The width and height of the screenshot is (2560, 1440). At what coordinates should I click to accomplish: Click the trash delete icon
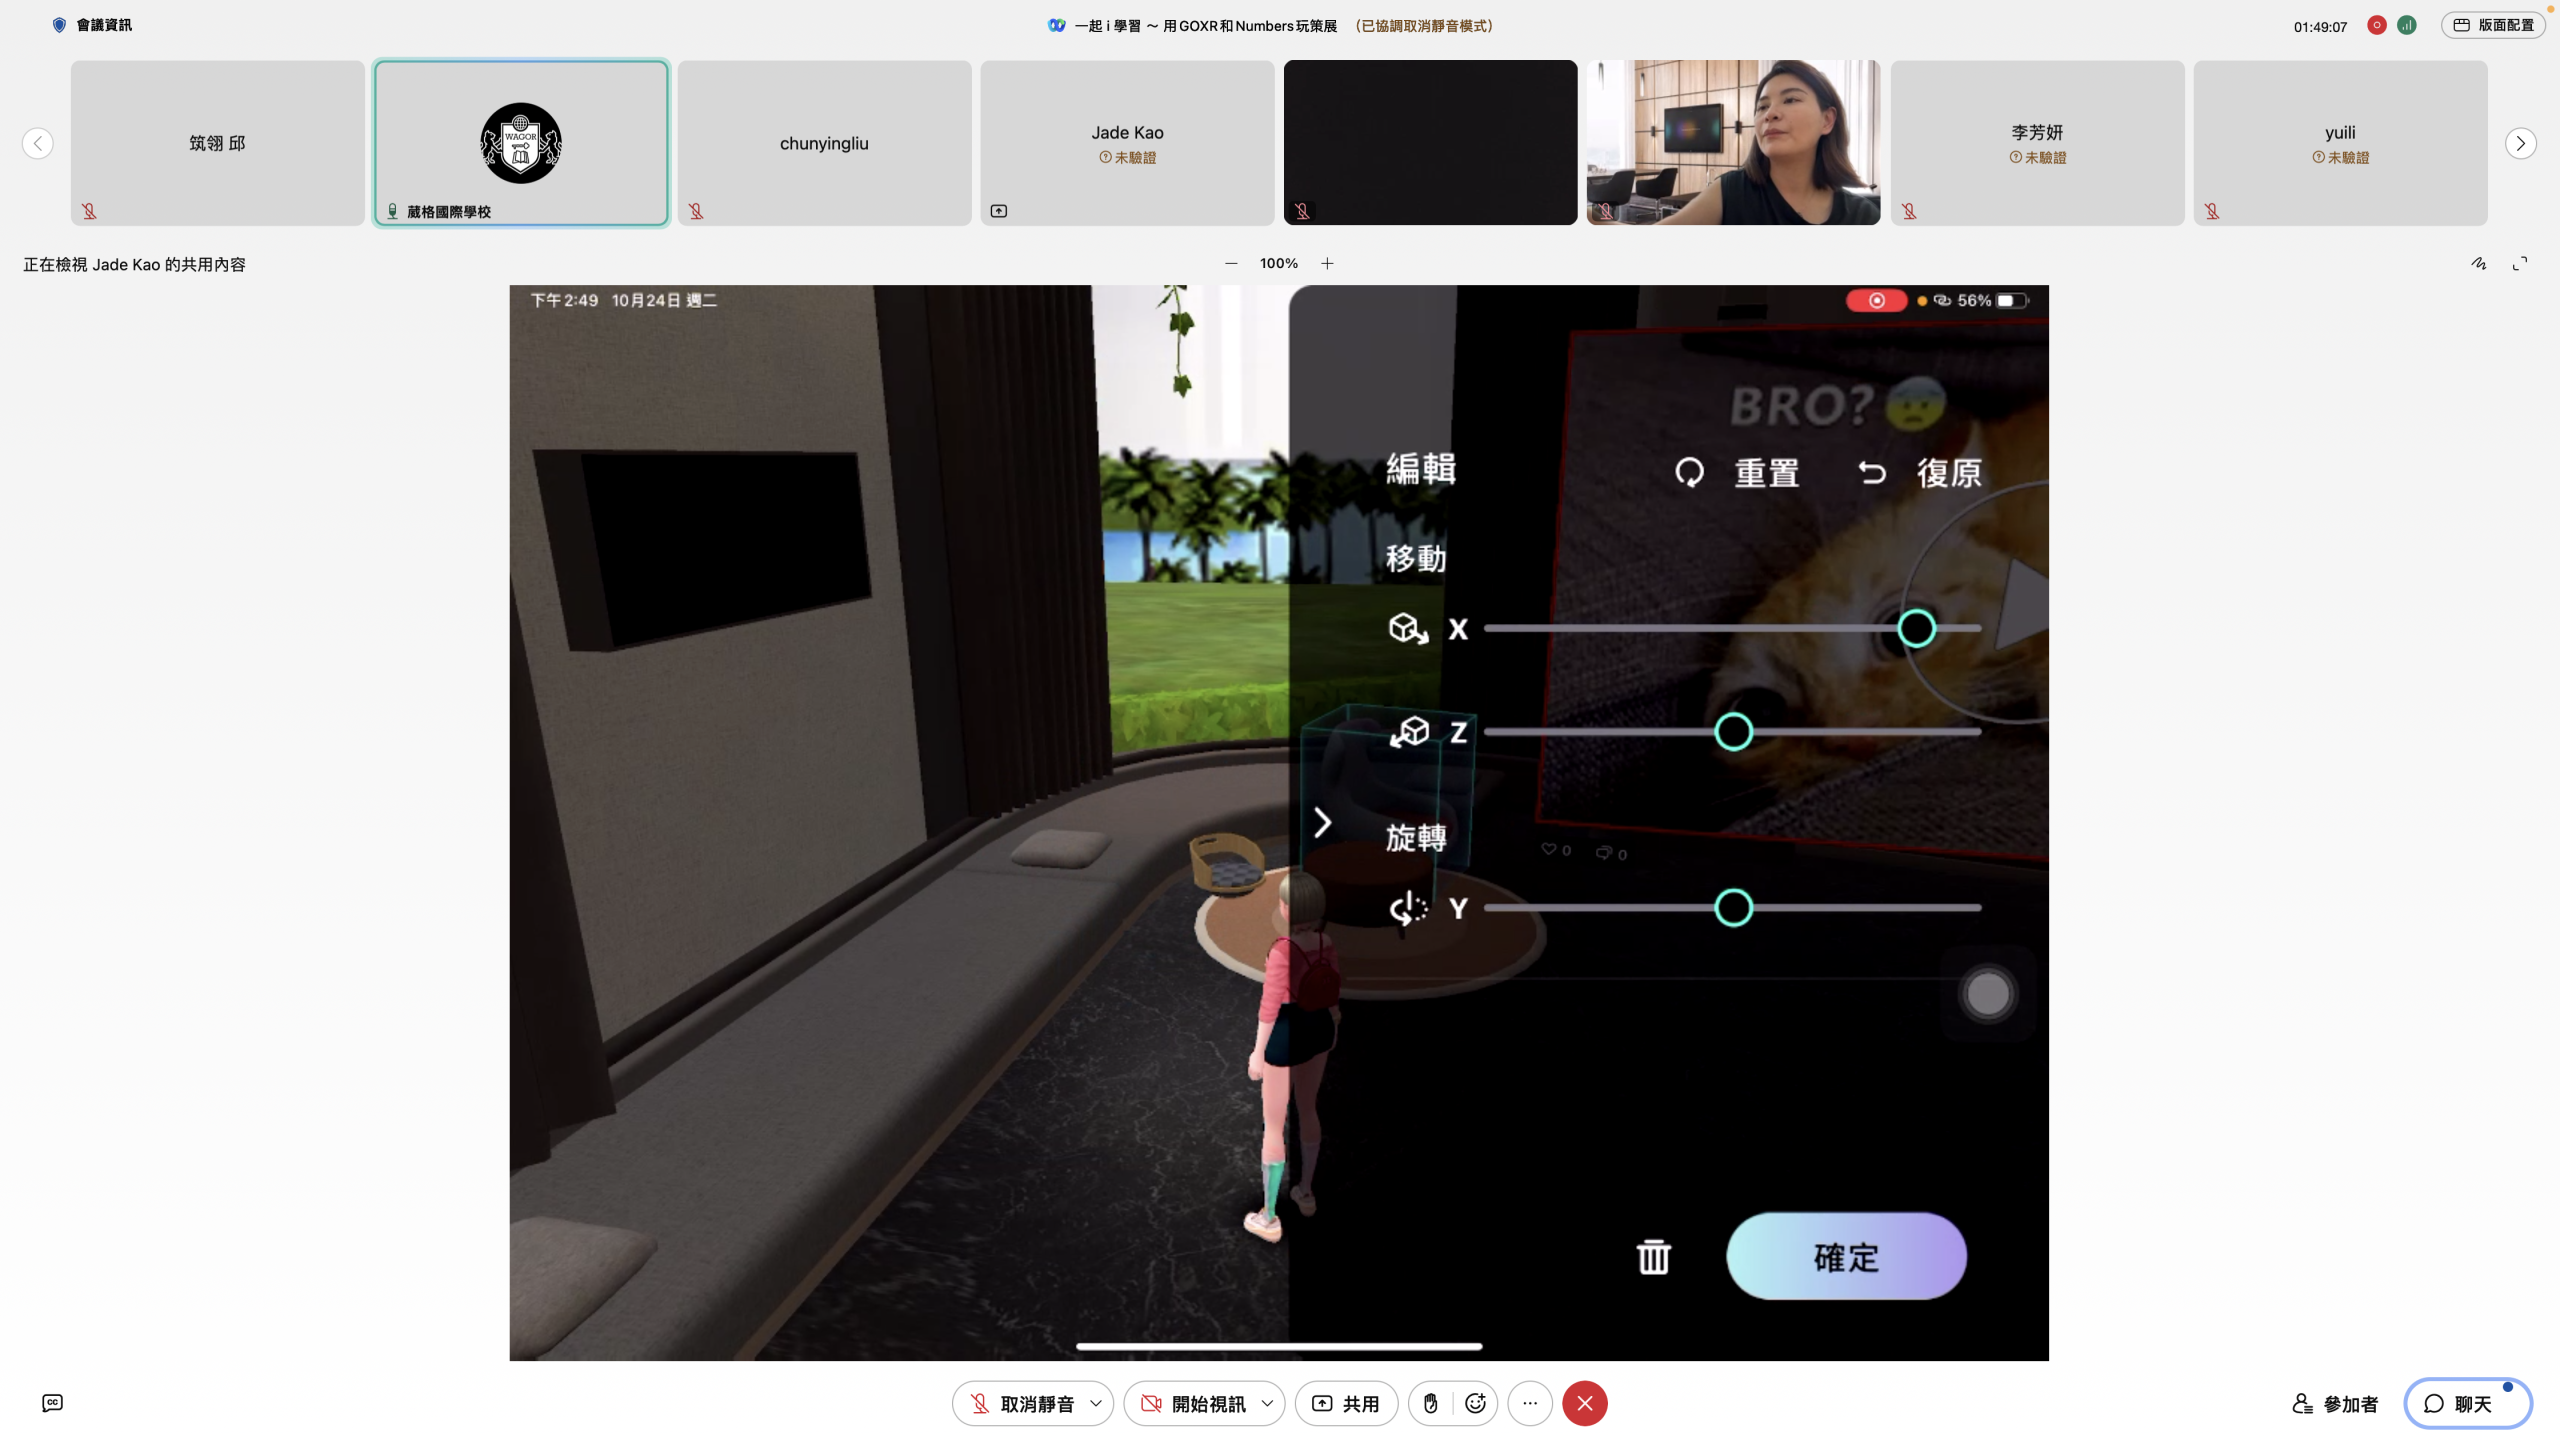1653,1257
